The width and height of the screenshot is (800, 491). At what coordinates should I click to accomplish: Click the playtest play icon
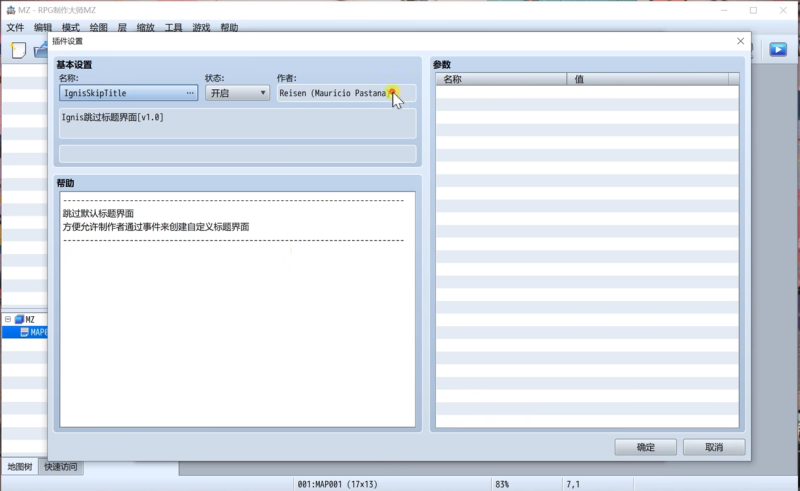point(778,50)
